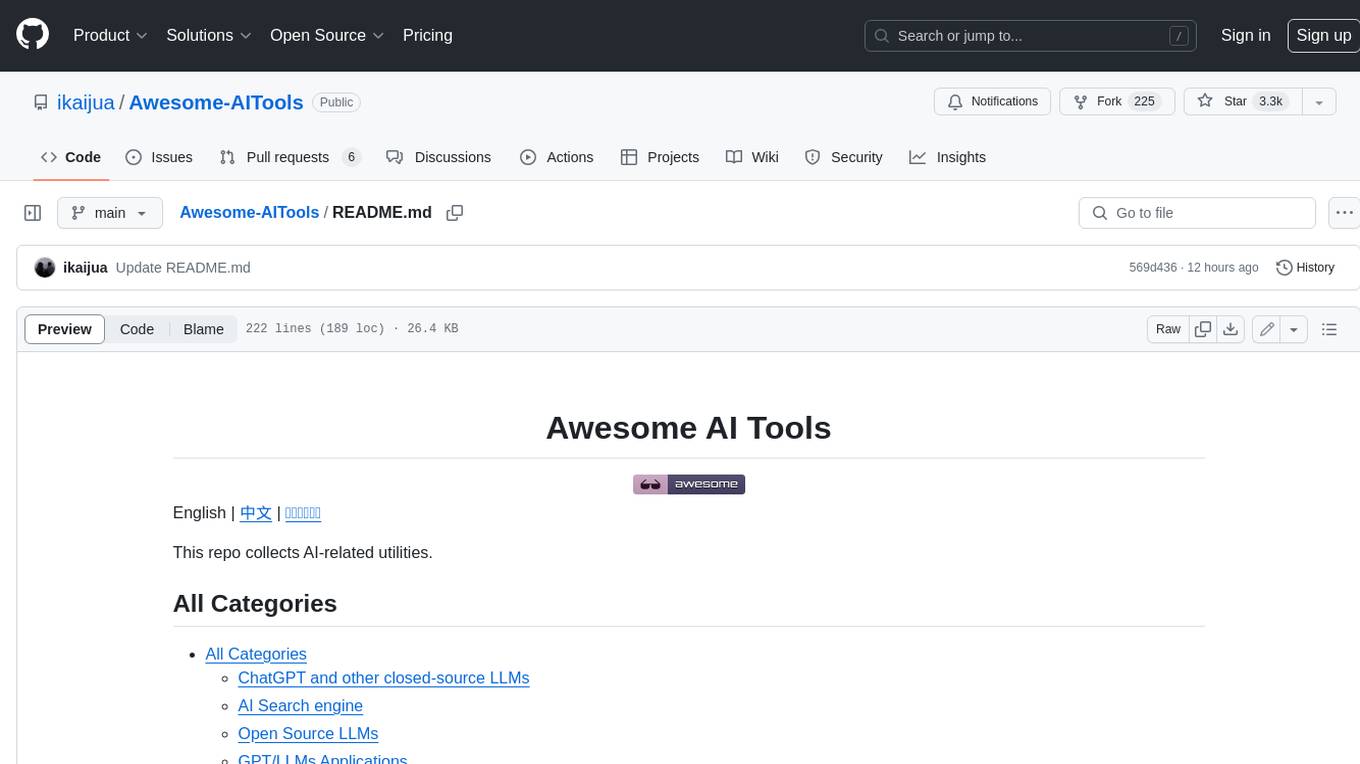Open Awesome-AITools breadcrumb link
1360x764 pixels.
point(249,213)
